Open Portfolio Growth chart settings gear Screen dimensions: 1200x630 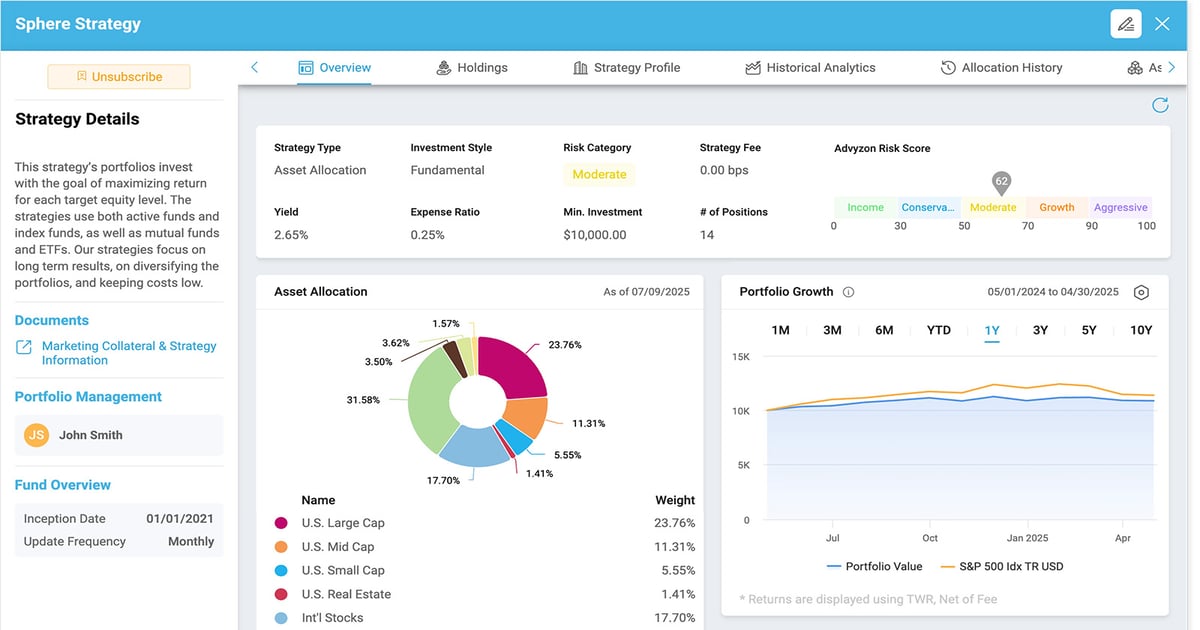(x=1142, y=292)
